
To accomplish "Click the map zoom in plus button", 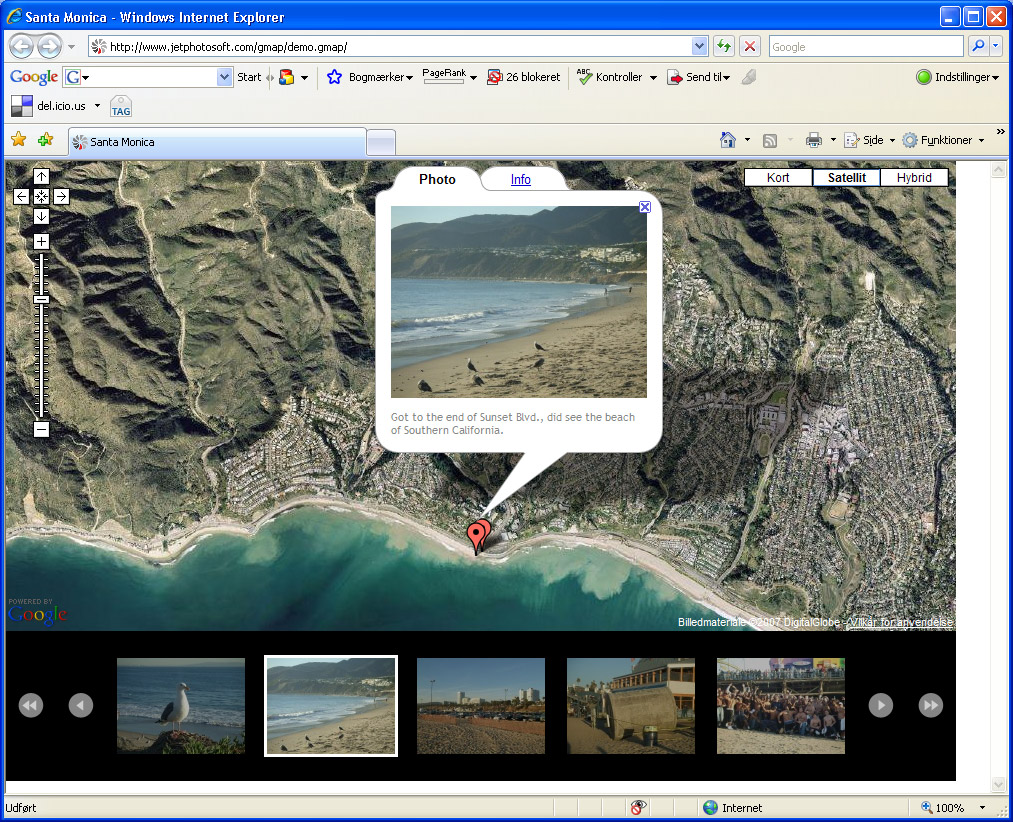I will (x=41, y=241).
